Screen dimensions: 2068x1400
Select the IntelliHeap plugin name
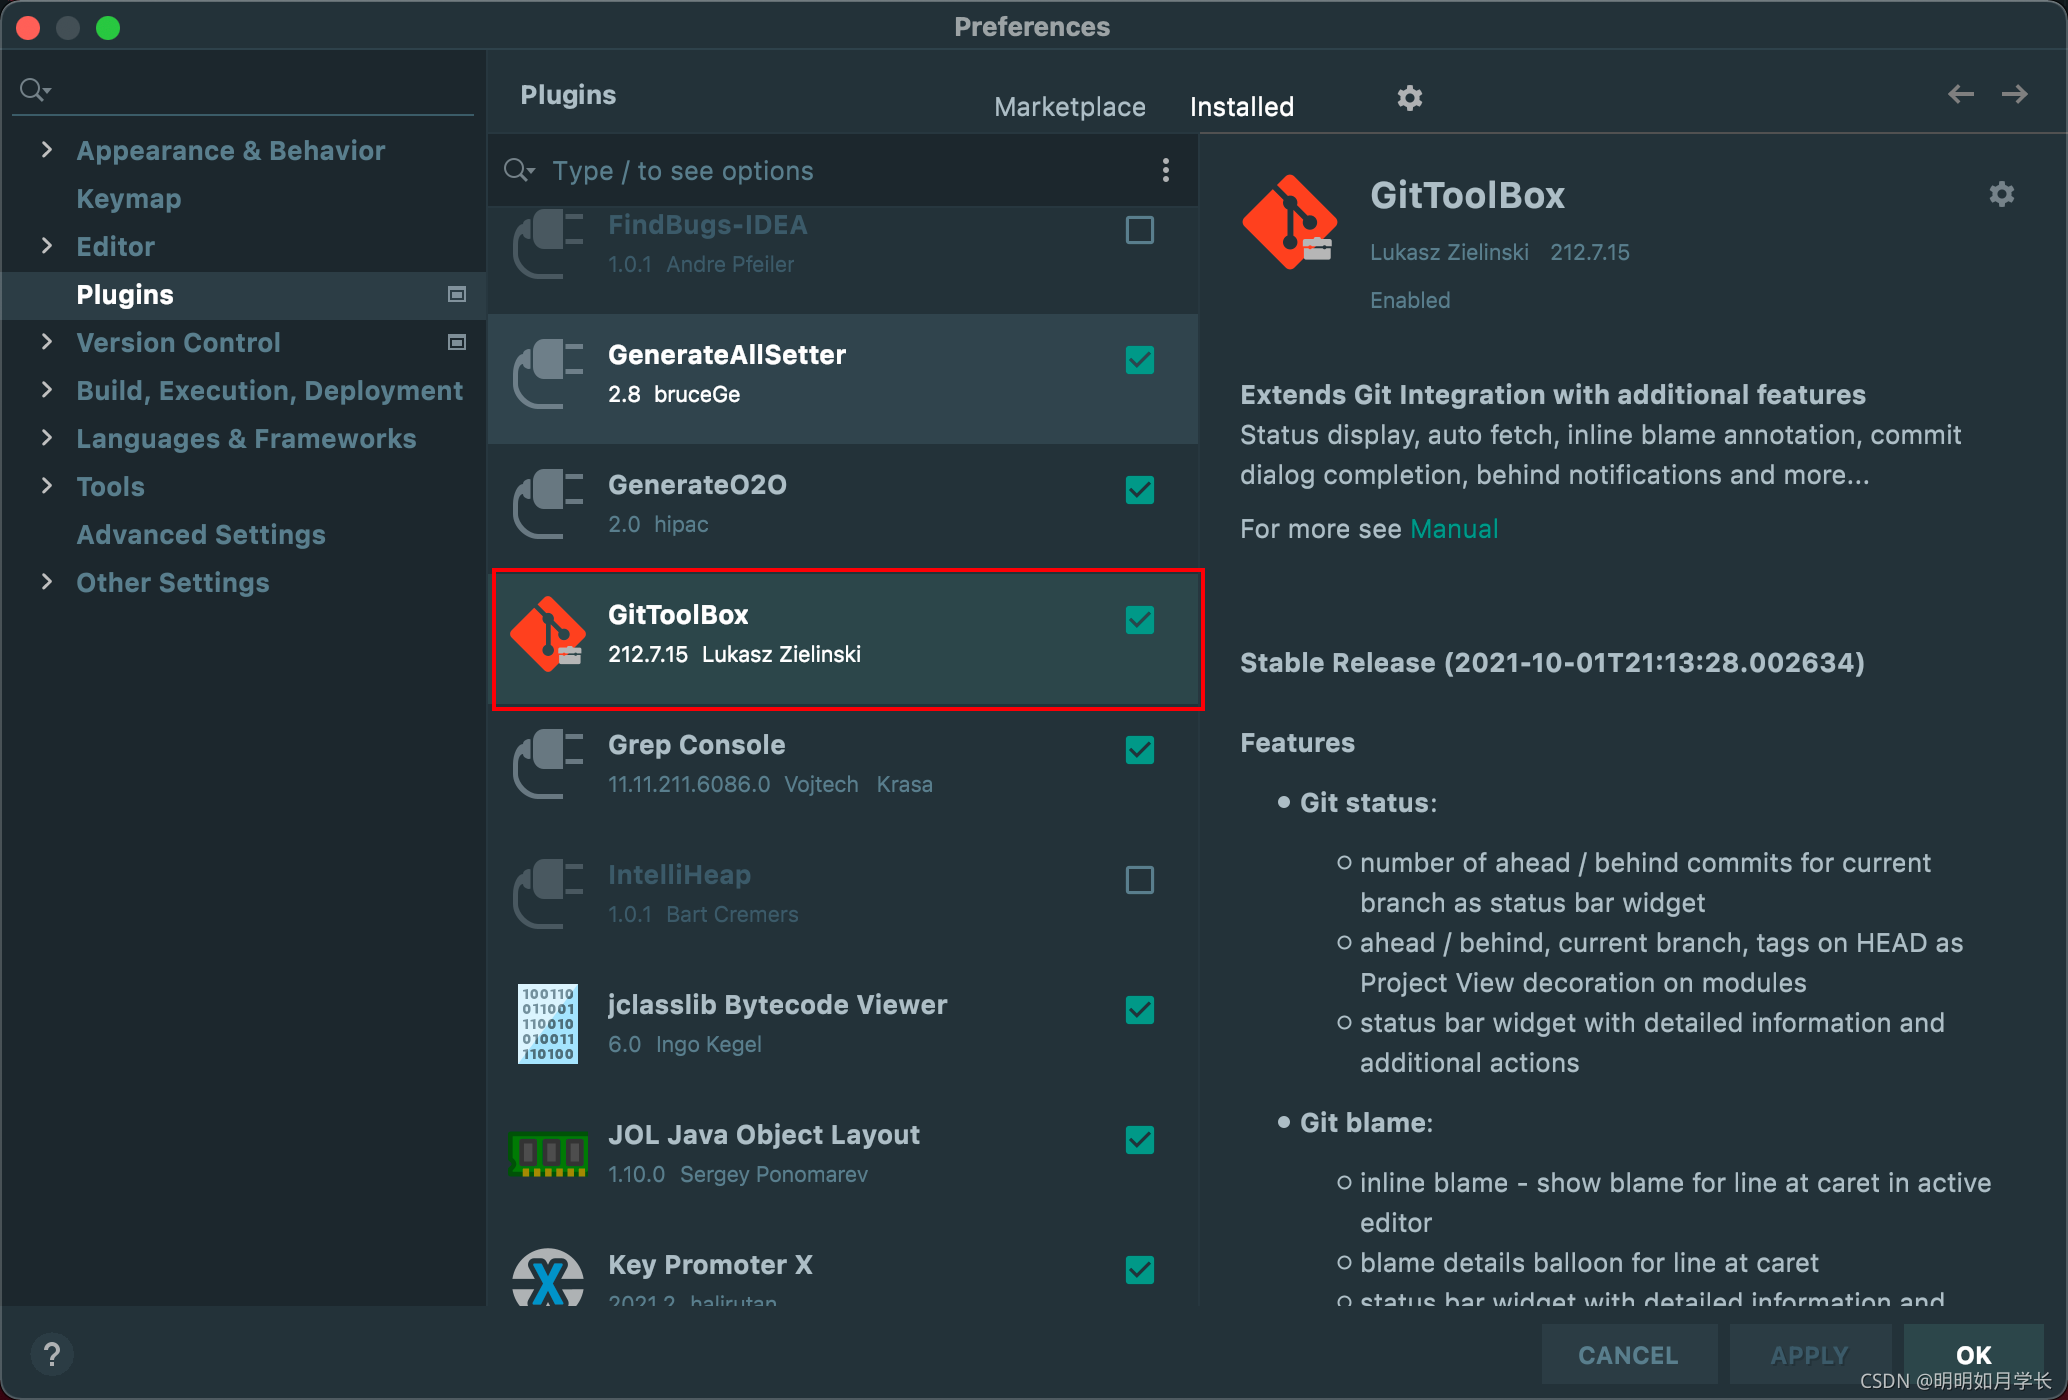[679, 875]
